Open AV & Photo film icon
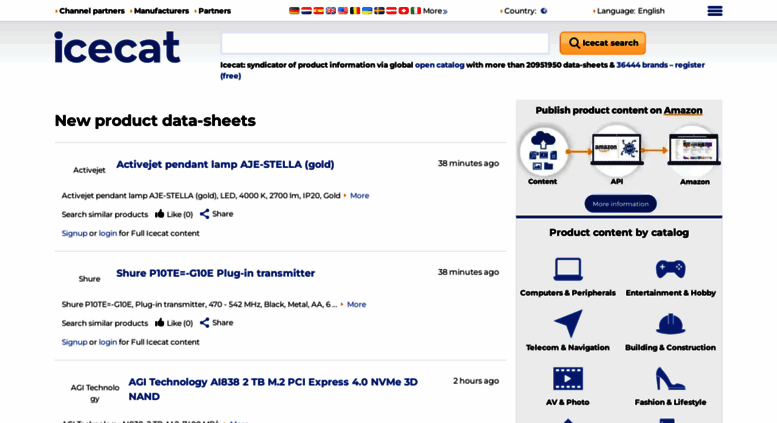This screenshot has height=423, width=777. [568, 378]
